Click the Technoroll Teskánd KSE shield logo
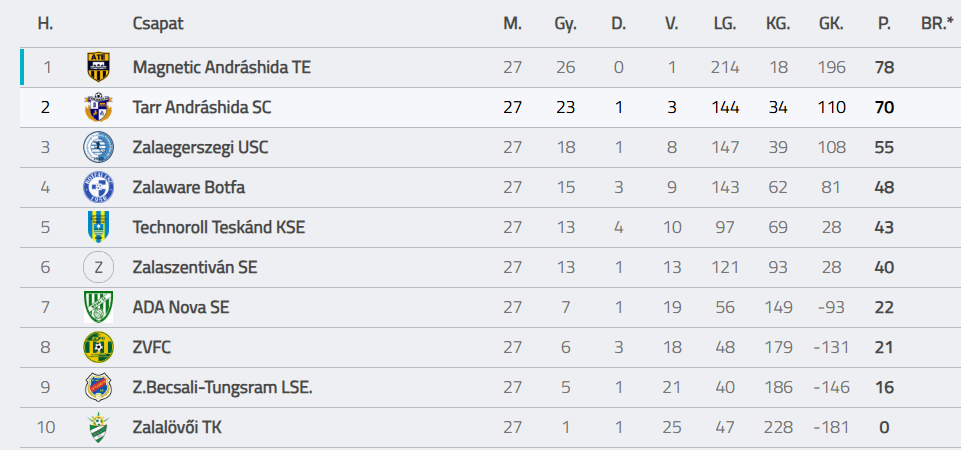The height and width of the screenshot is (450, 961). click(98, 227)
